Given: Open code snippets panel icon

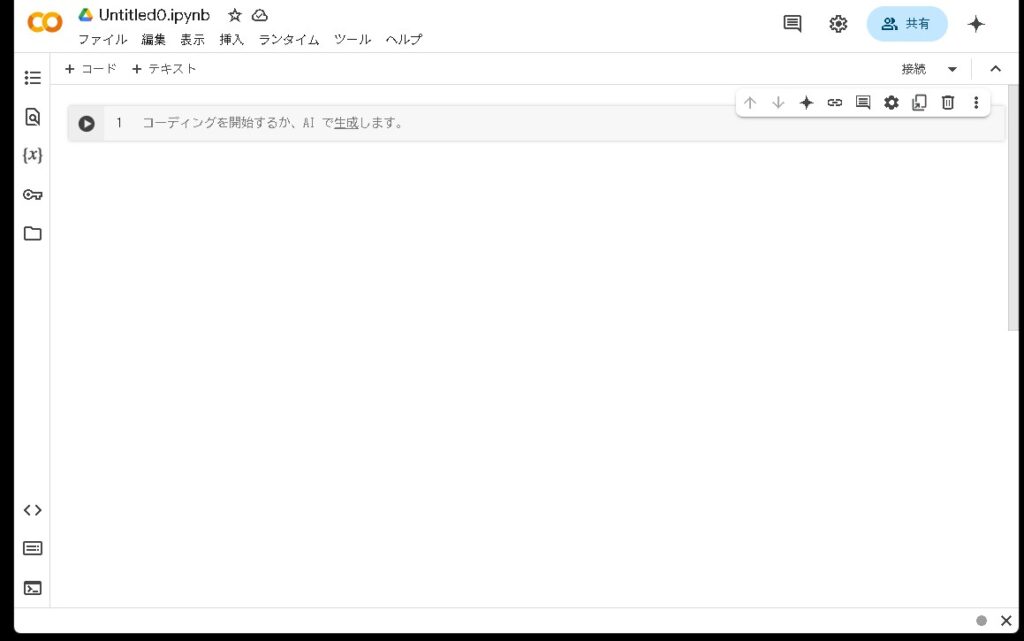Looking at the screenshot, I should [33, 510].
